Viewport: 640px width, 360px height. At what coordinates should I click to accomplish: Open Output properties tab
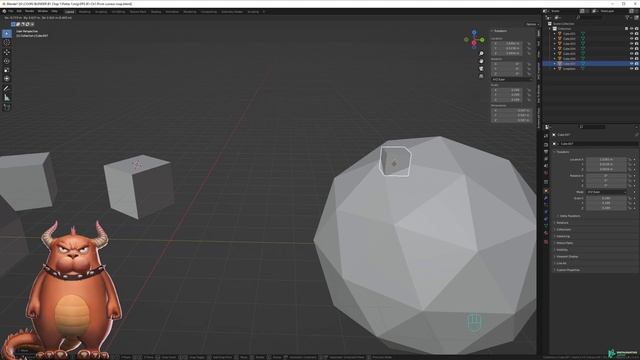point(546,152)
